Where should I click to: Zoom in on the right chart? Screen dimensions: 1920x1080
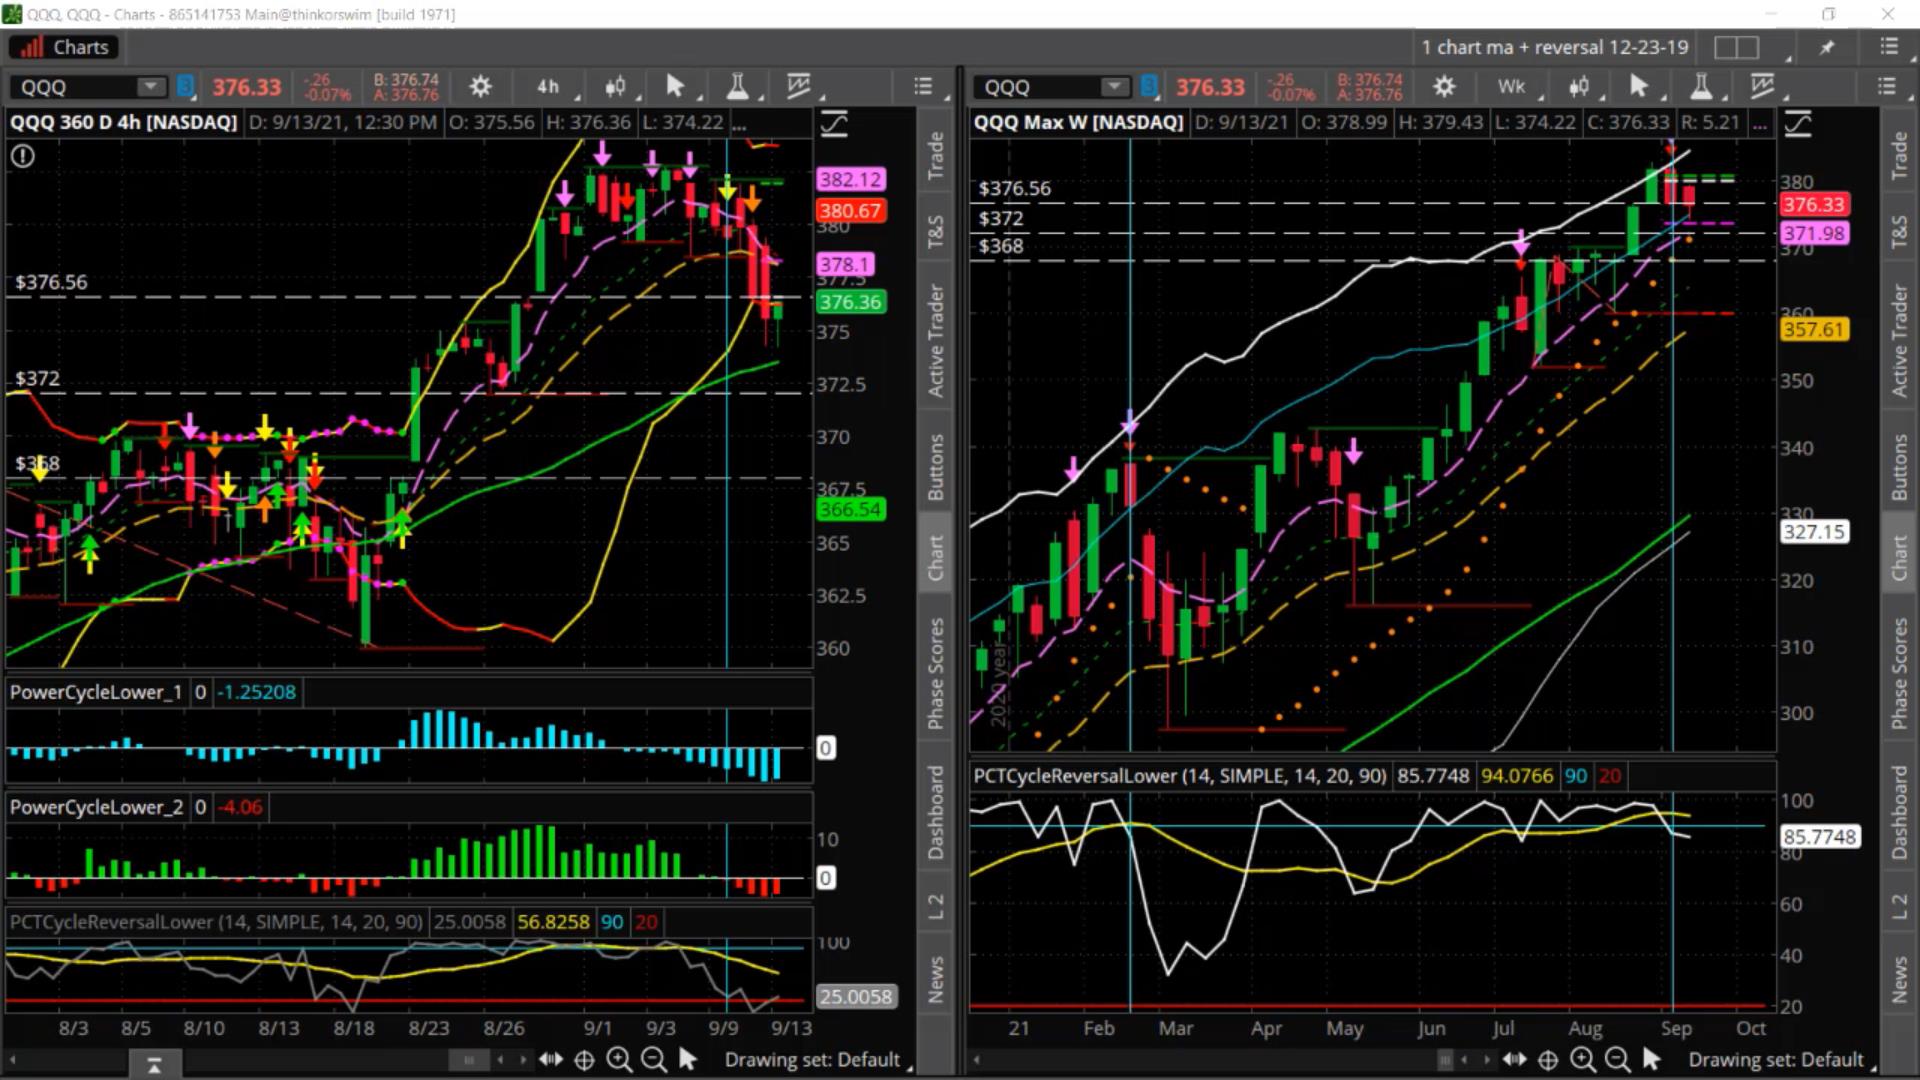click(1582, 1060)
